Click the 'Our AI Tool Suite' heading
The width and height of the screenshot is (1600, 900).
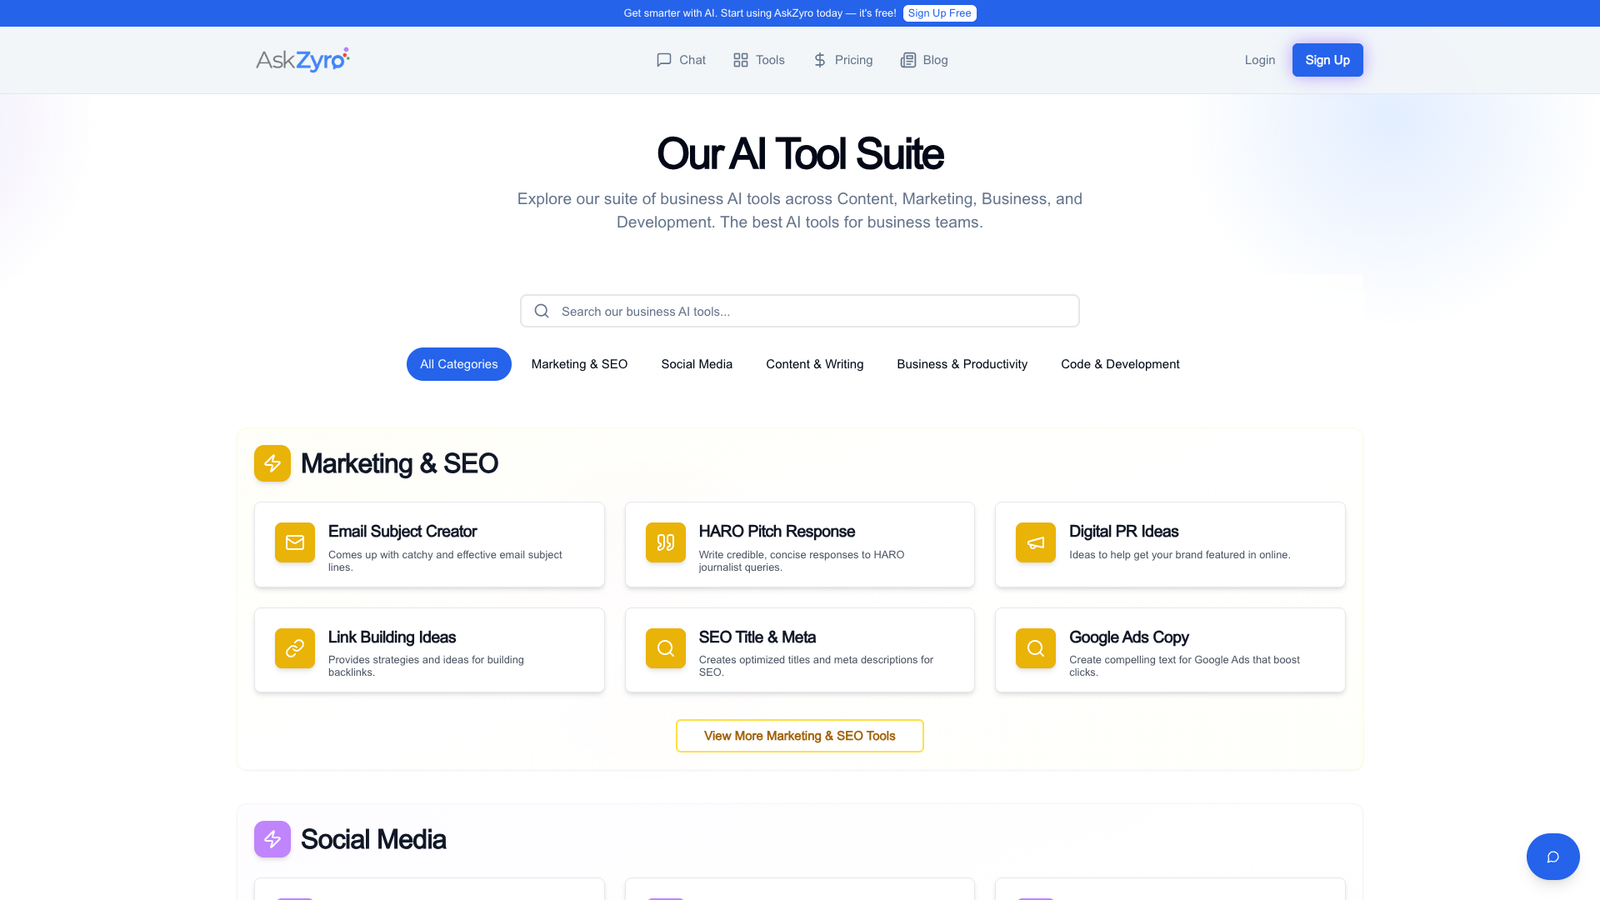[x=800, y=154]
